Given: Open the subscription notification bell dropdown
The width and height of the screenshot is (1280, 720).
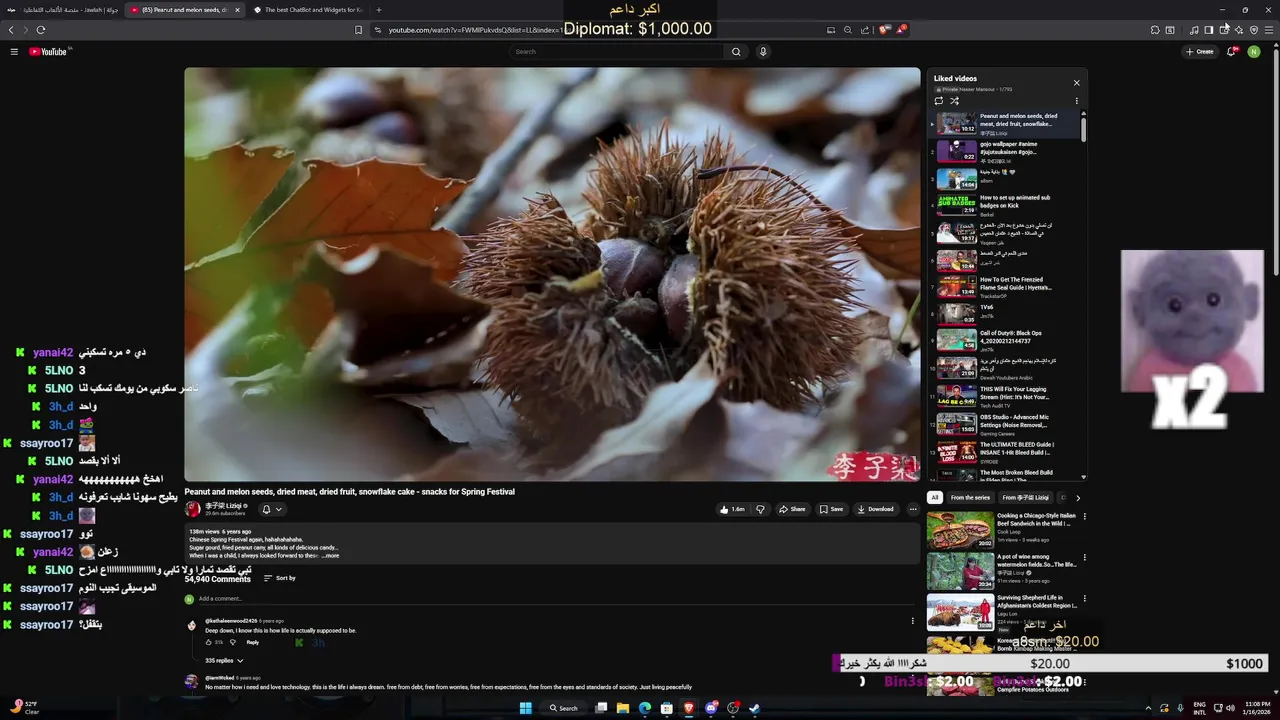Looking at the screenshot, I should 272,509.
